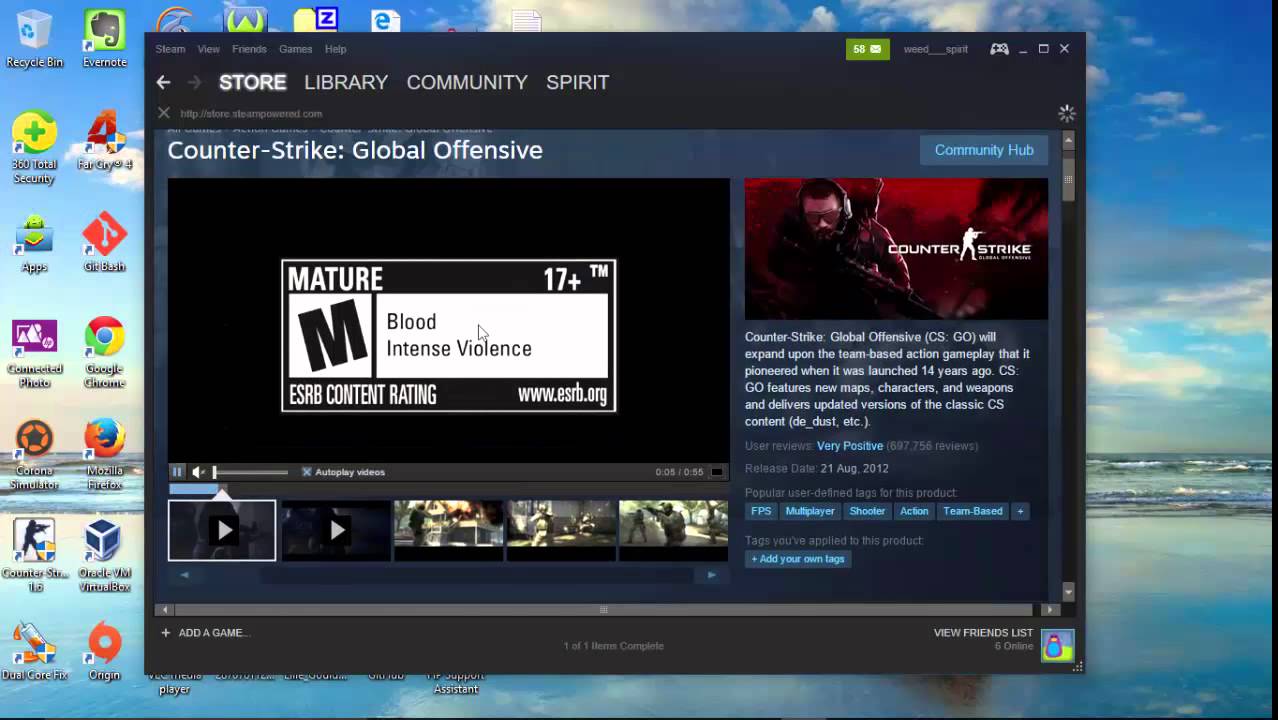
Task: Open the SPIRIT profile tab
Action: (x=577, y=82)
